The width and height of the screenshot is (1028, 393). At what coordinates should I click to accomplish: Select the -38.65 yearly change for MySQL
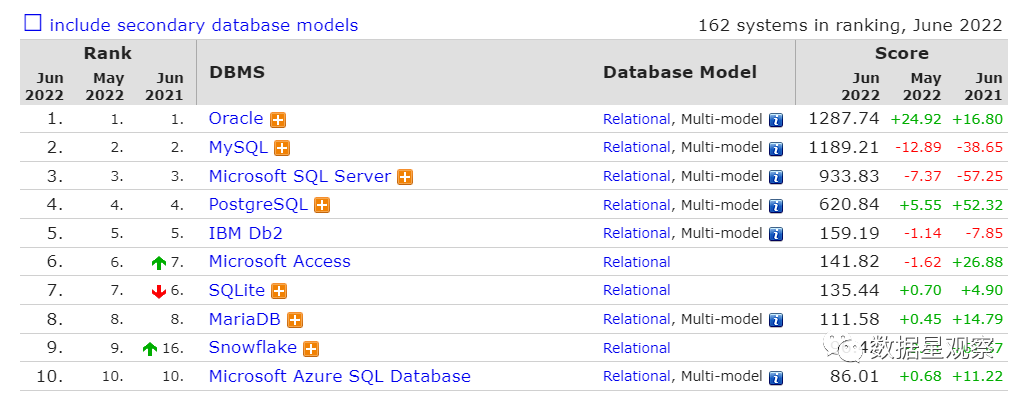coord(978,148)
